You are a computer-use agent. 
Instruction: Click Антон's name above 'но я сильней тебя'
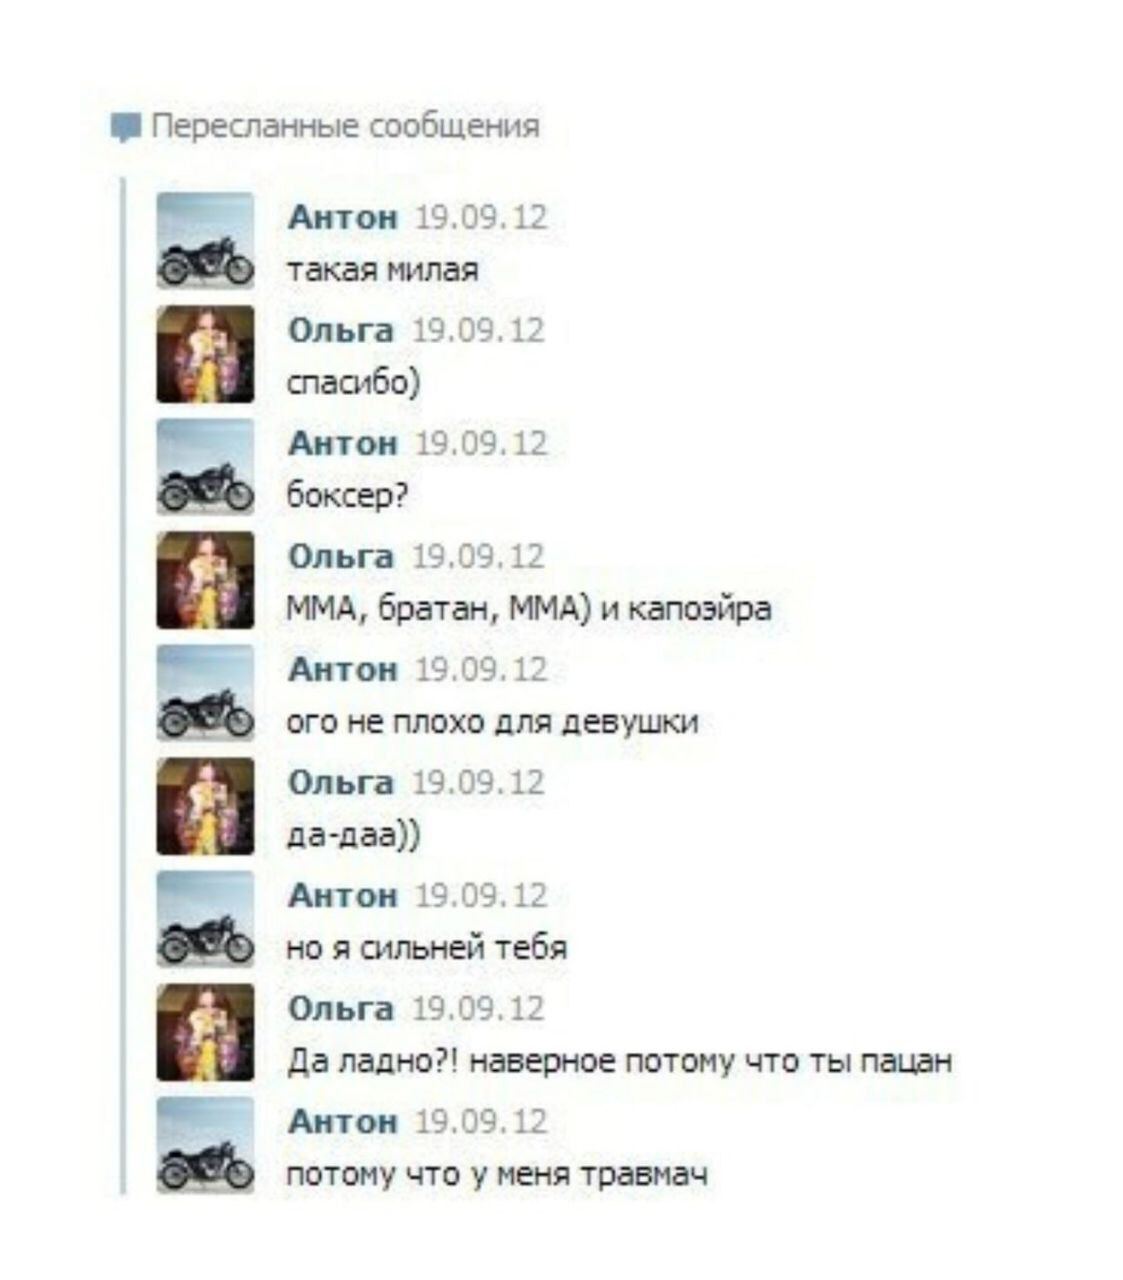(x=343, y=895)
